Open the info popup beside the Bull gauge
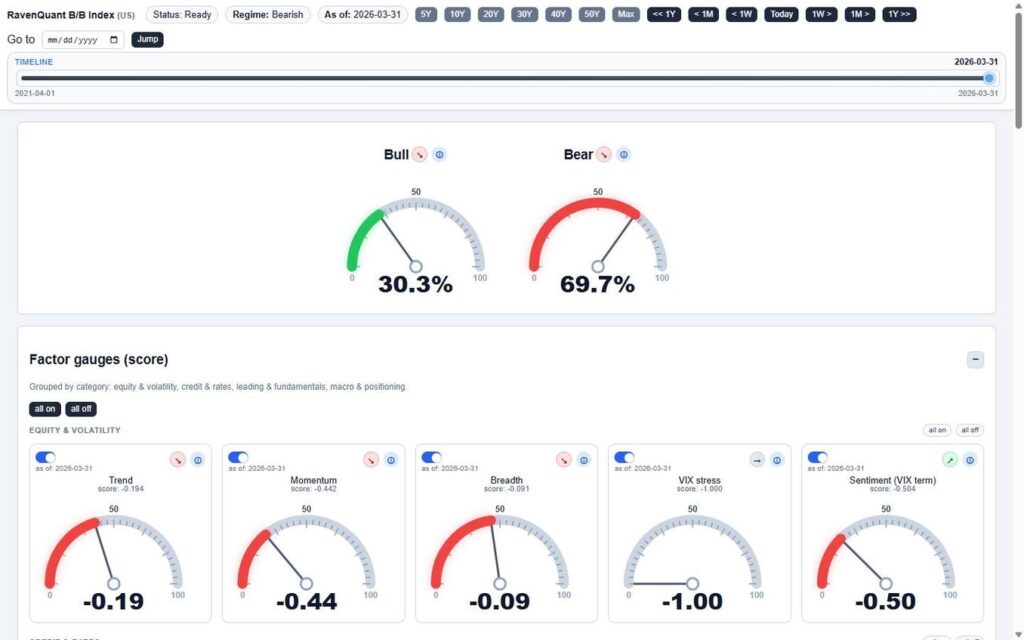 click(x=438, y=155)
